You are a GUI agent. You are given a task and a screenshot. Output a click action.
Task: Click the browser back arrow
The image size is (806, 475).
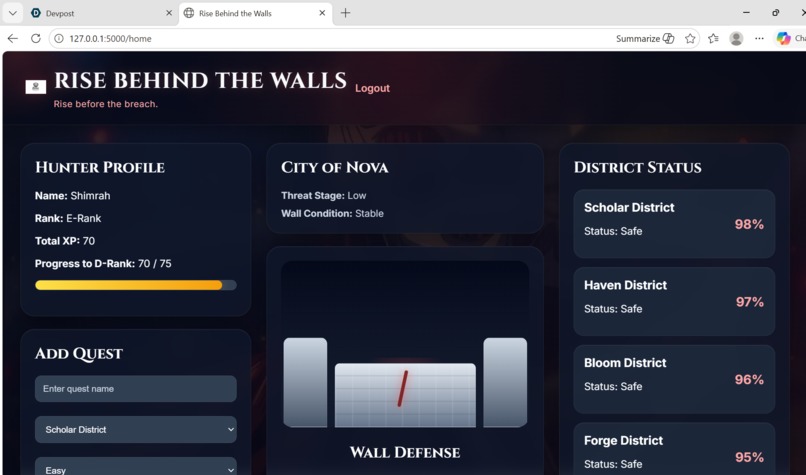(x=13, y=39)
